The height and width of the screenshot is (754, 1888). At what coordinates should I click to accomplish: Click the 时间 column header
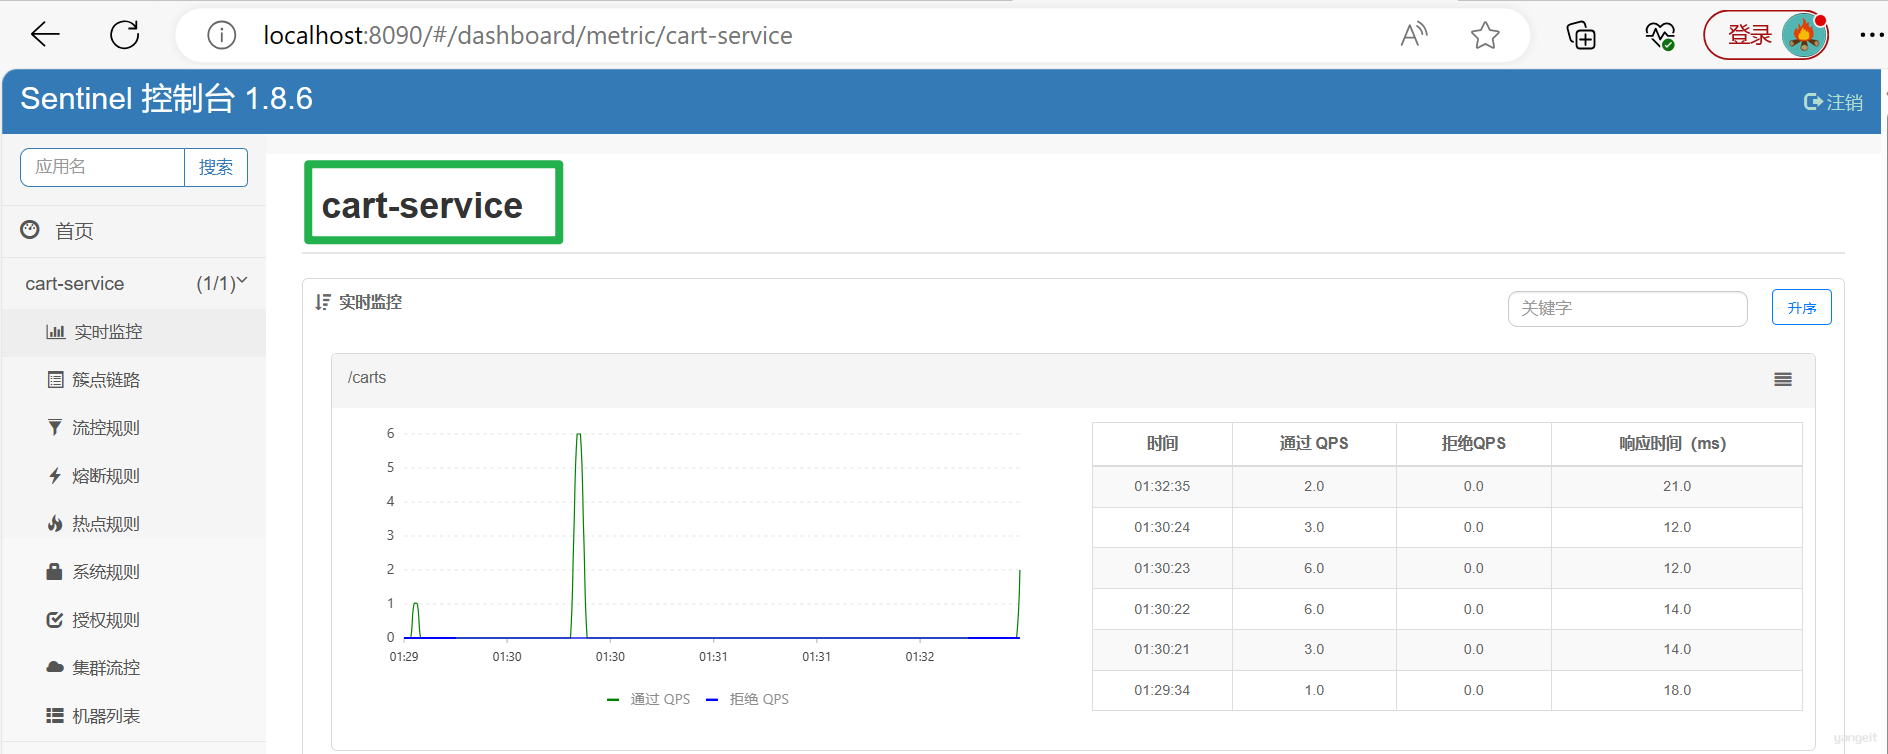[1162, 443]
